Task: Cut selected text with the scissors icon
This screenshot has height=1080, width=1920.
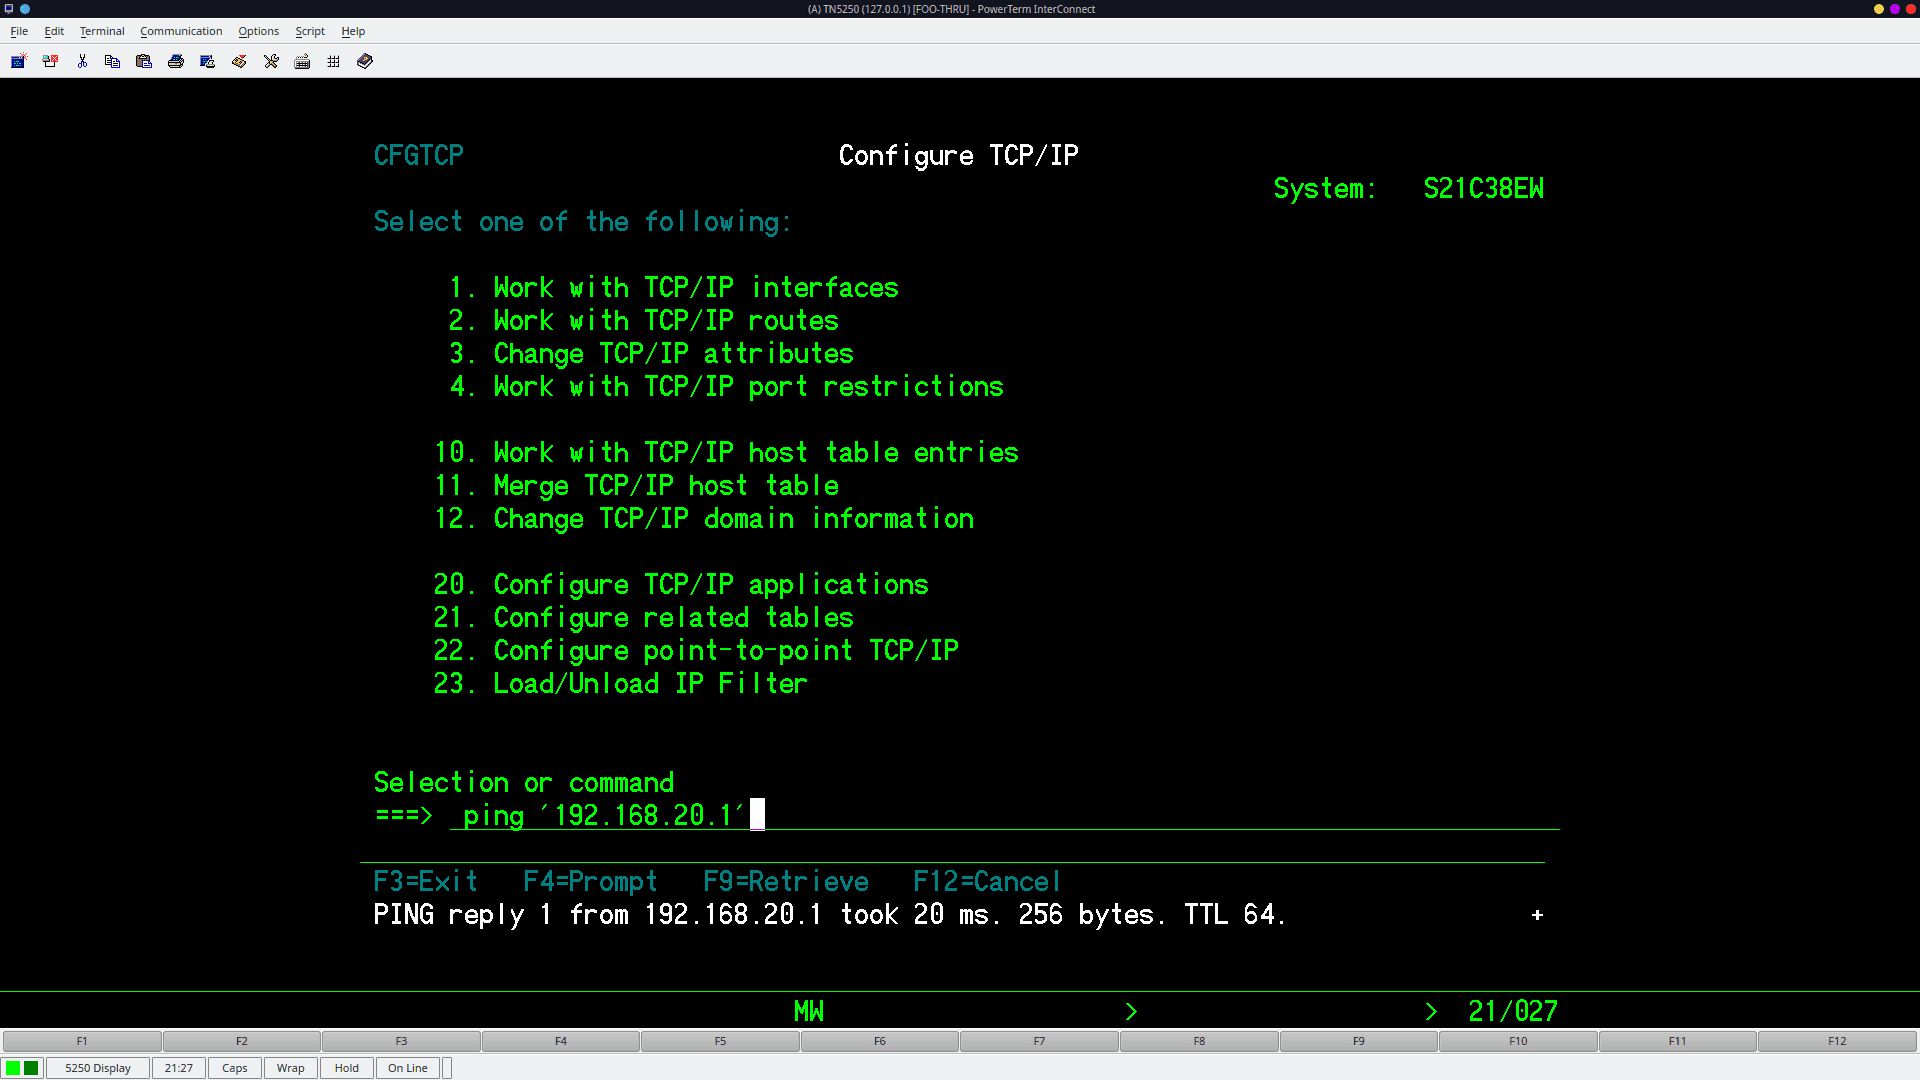Action: point(82,61)
